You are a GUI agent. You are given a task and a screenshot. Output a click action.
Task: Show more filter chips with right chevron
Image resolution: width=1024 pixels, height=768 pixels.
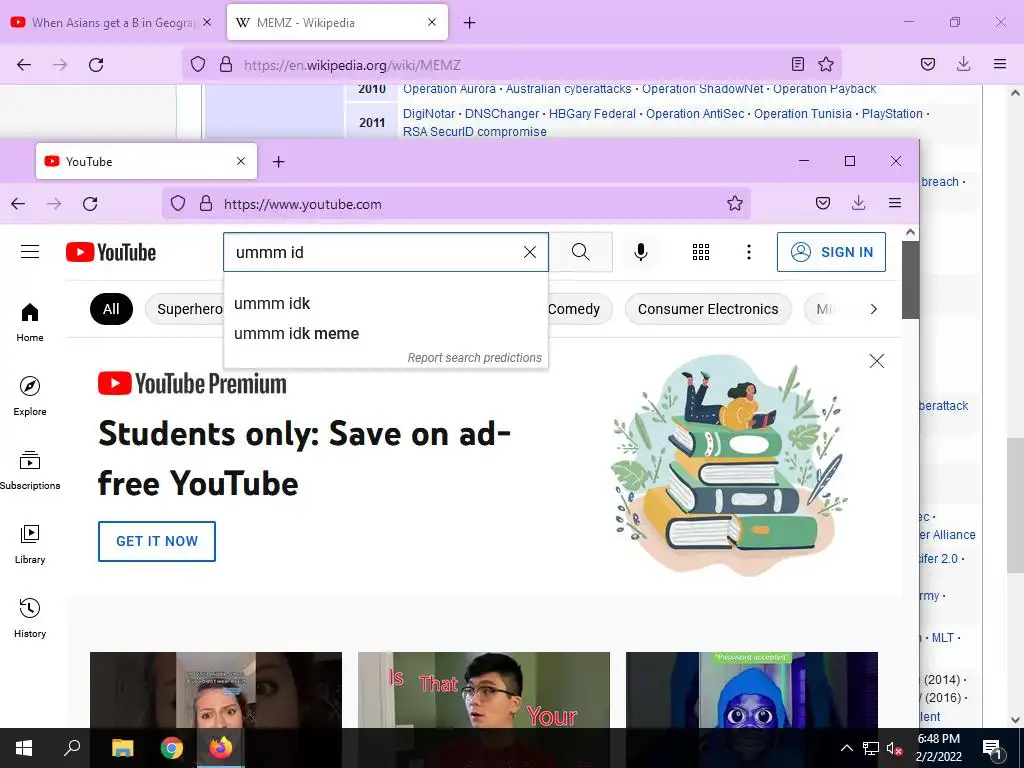point(874,309)
